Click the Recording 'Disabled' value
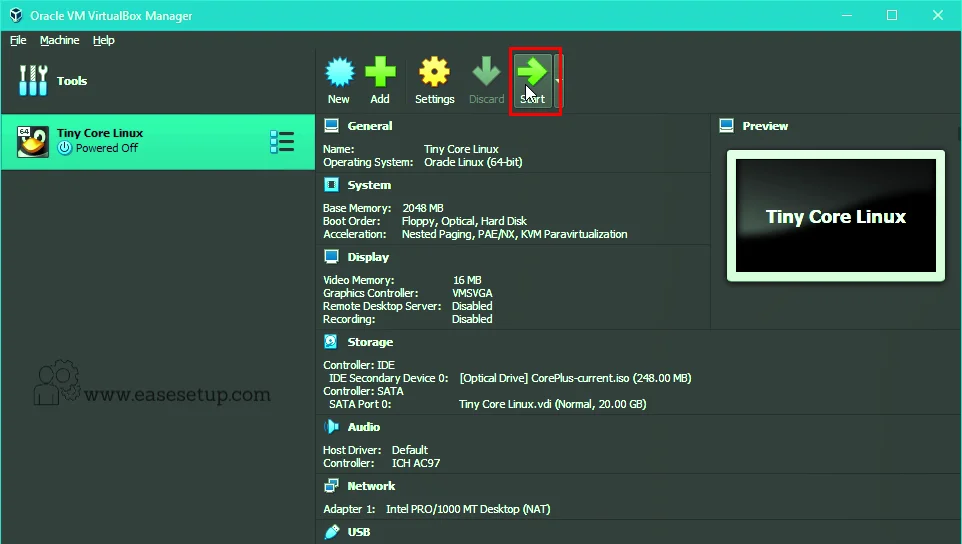 472,319
